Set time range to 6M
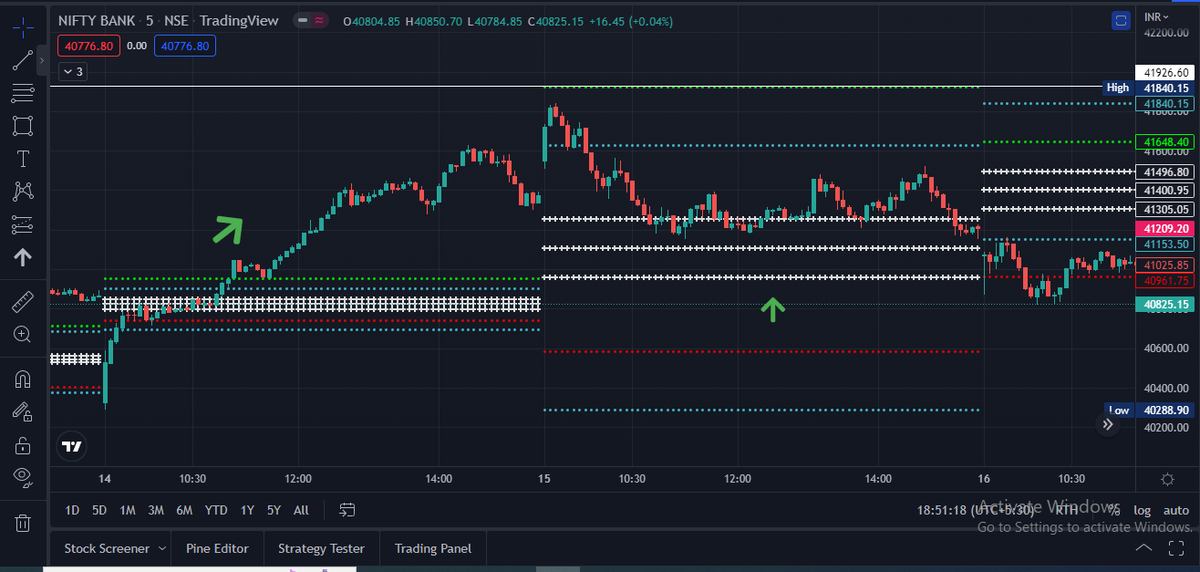Viewport: 1200px width, 572px height. pyautogui.click(x=184, y=510)
